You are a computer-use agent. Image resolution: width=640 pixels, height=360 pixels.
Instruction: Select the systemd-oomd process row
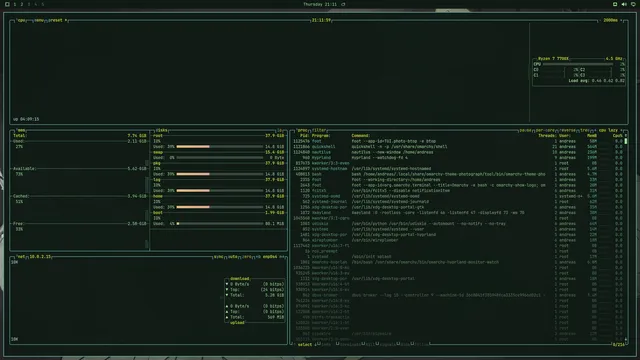point(458,196)
